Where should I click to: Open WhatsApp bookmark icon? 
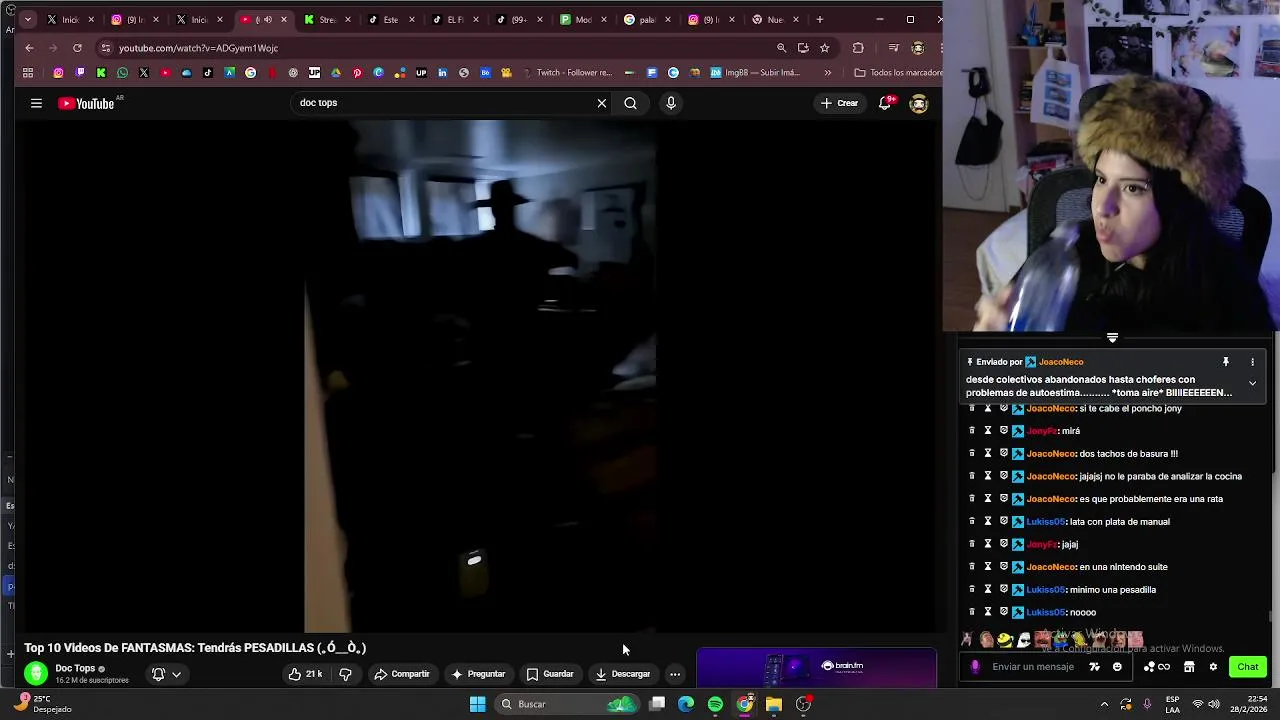pyautogui.click(x=122, y=73)
